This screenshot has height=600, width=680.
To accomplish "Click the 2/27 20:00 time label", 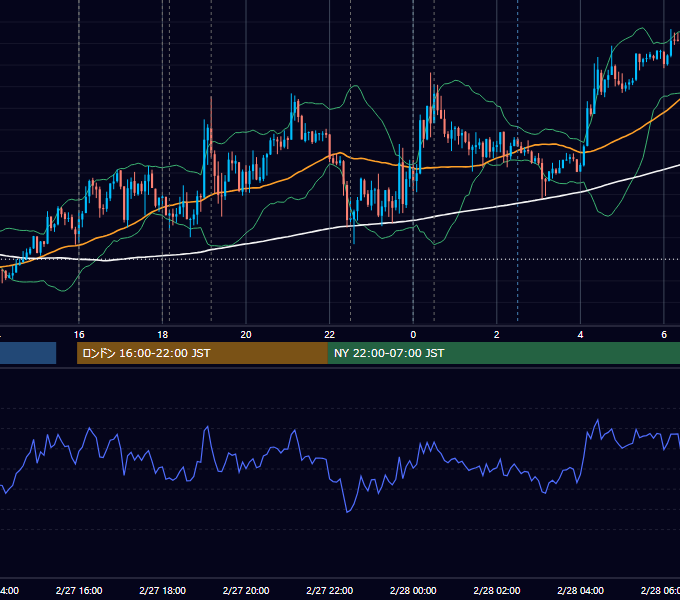I will click(246, 590).
